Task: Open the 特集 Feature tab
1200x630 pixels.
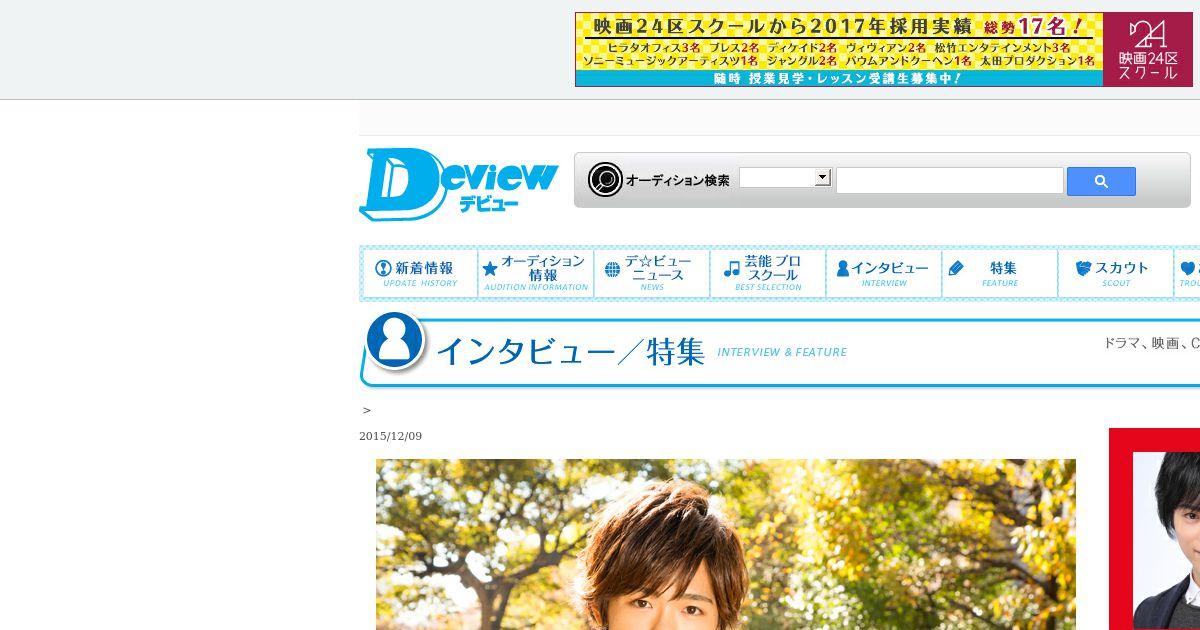Action: pyautogui.click(x=1000, y=273)
